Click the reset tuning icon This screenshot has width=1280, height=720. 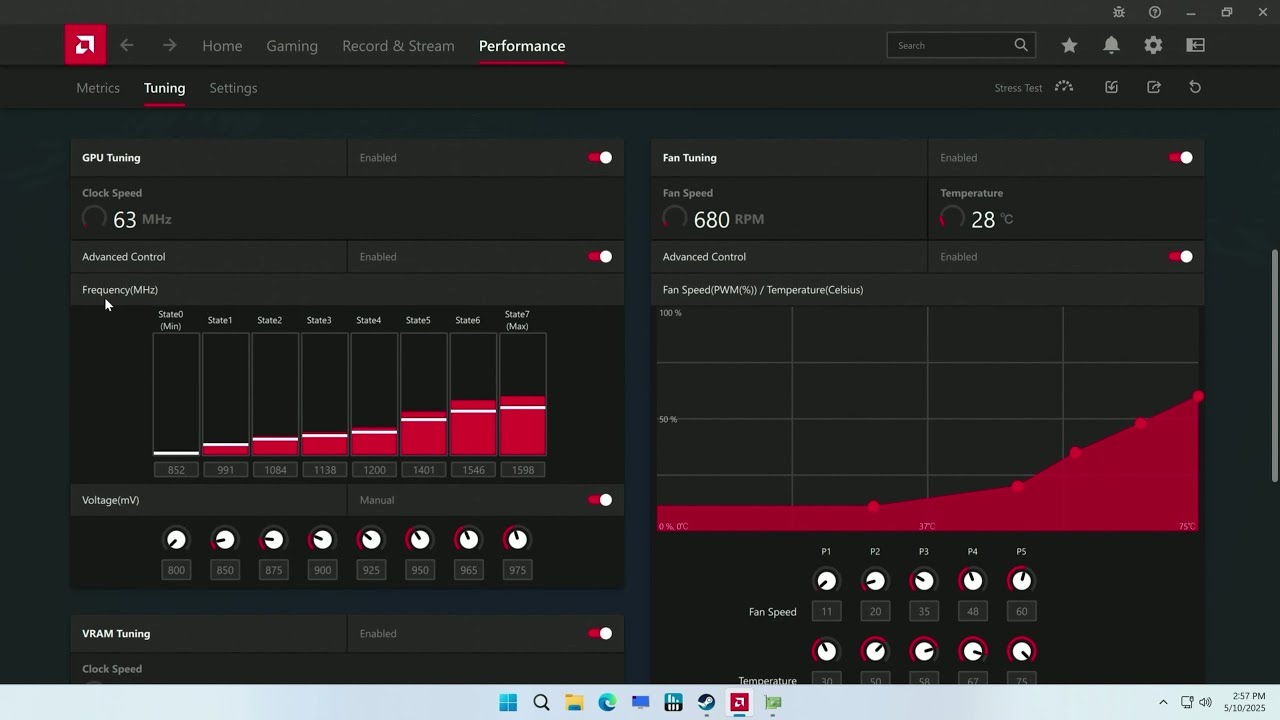pos(1195,87)
